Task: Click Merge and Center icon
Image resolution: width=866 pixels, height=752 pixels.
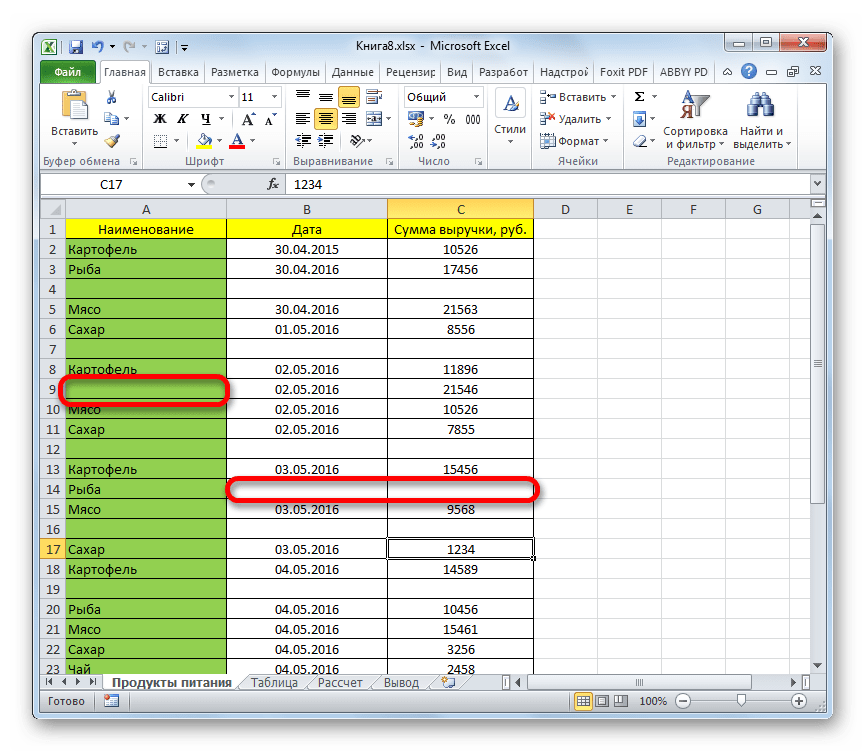Action: click(374, 119)
